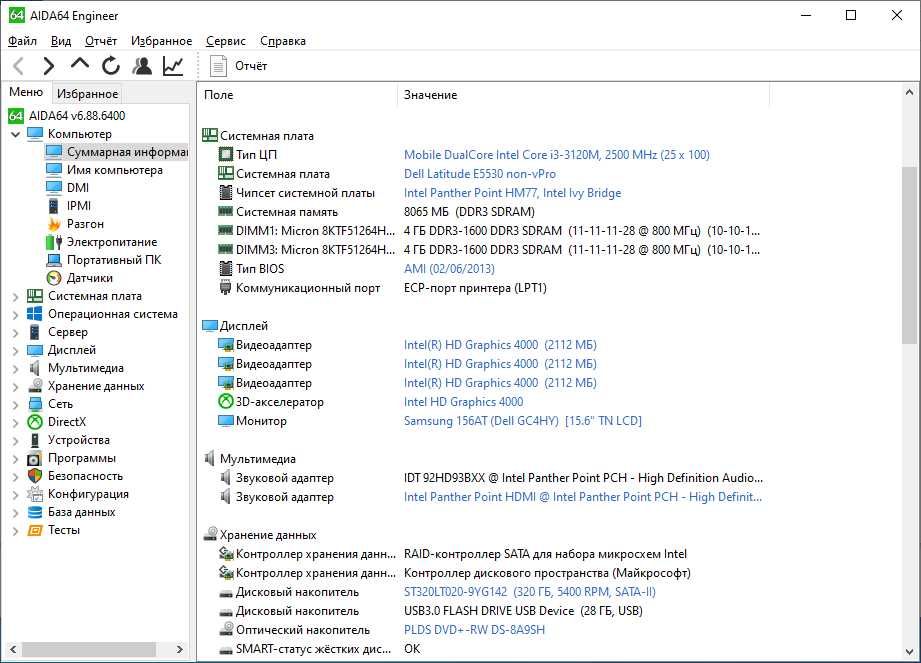Image resolution: width=921 pixels, height=663 pixels.
Task: Click the down arrow of details scrollbar
Action: [909, 652]
